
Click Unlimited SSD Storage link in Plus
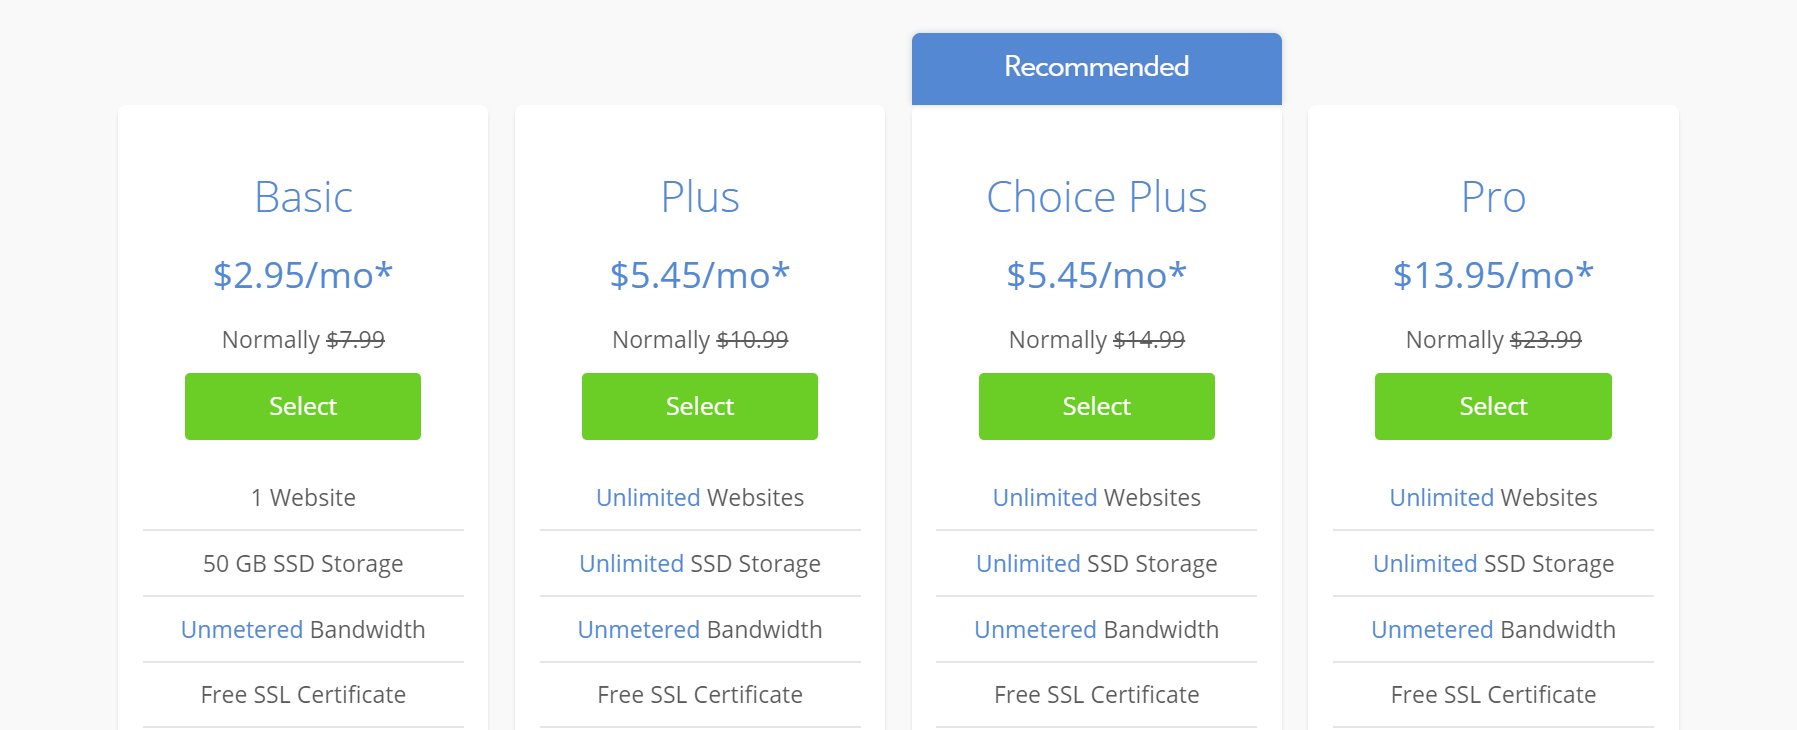click(x=631, y=563)
